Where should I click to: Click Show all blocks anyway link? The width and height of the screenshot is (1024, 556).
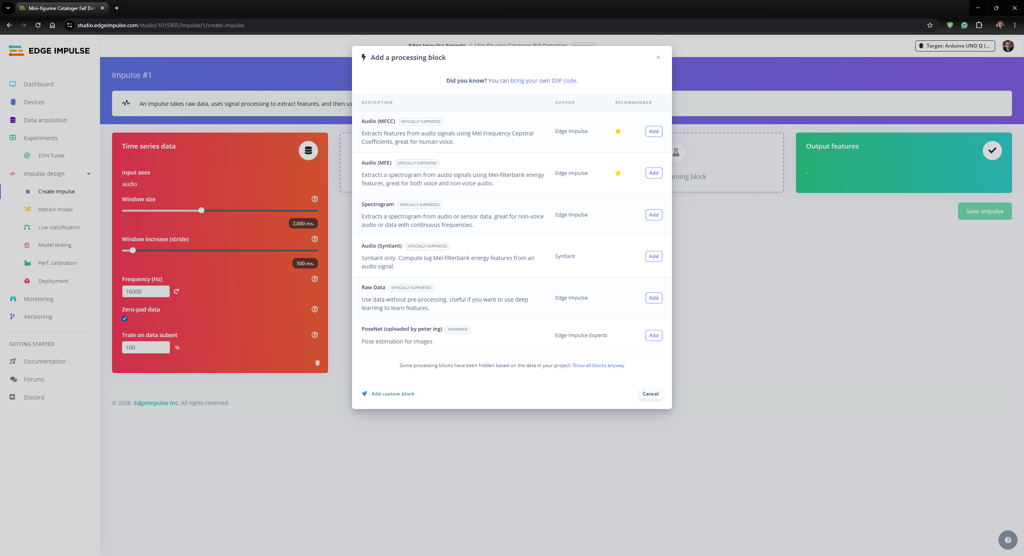[598, 365]
